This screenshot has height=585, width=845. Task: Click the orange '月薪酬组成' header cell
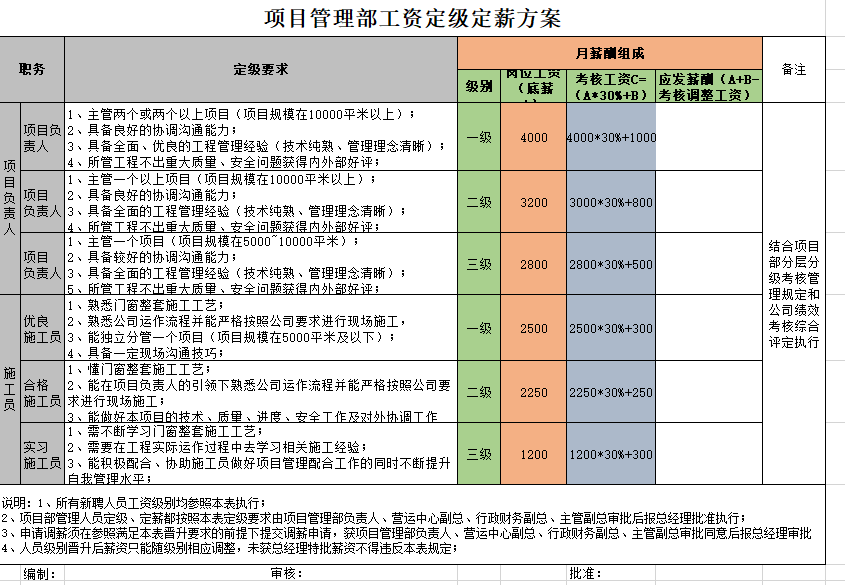click(609, 53)
